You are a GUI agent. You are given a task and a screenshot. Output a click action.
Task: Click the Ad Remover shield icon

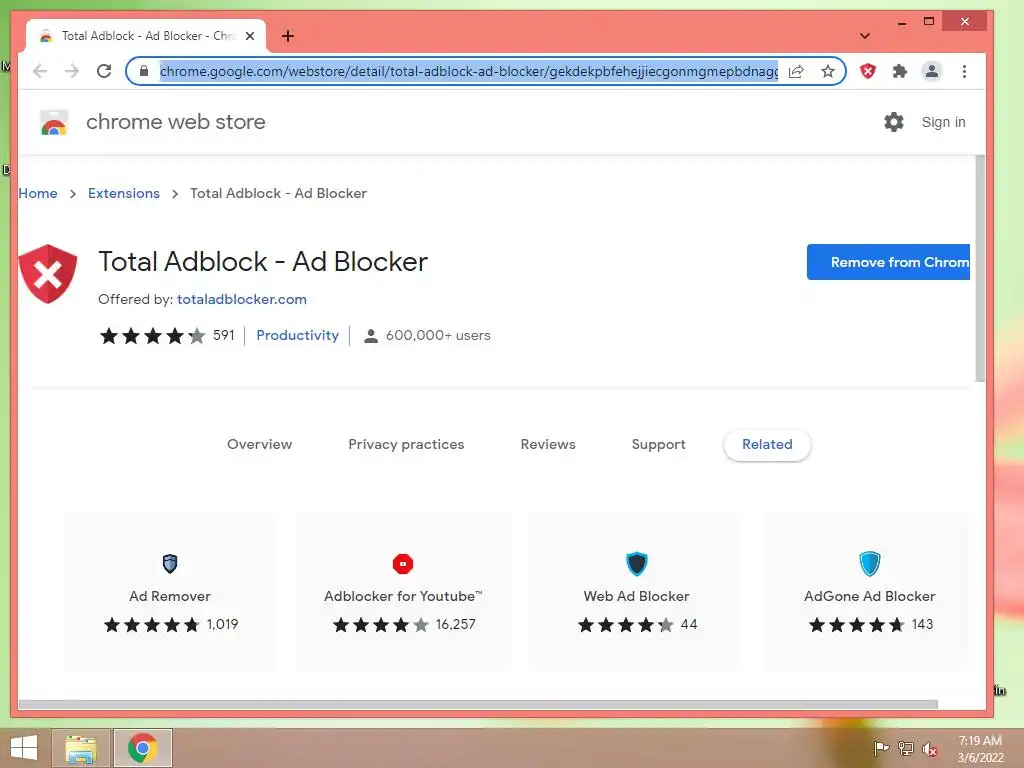tap(170, 563)
